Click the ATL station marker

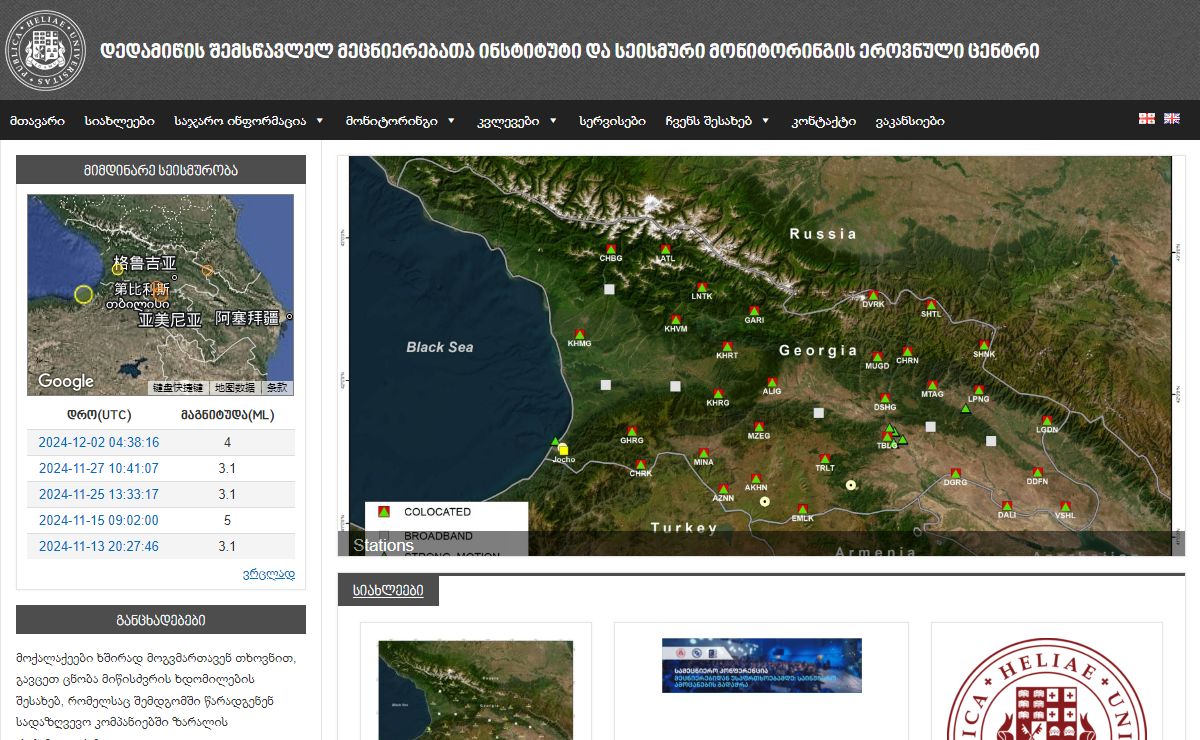pos(666,249)
